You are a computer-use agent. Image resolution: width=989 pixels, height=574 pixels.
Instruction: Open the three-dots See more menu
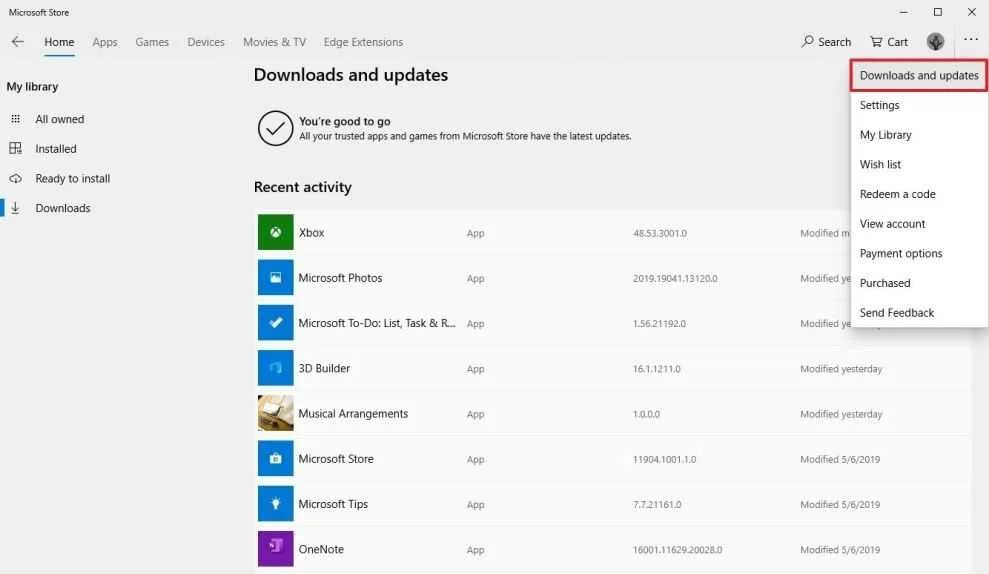tap(971, 40)
